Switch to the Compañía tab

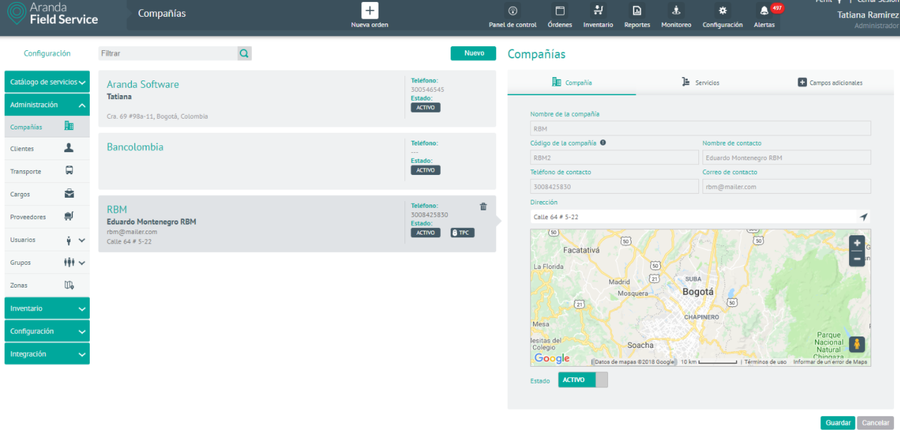tap(572, 83)
